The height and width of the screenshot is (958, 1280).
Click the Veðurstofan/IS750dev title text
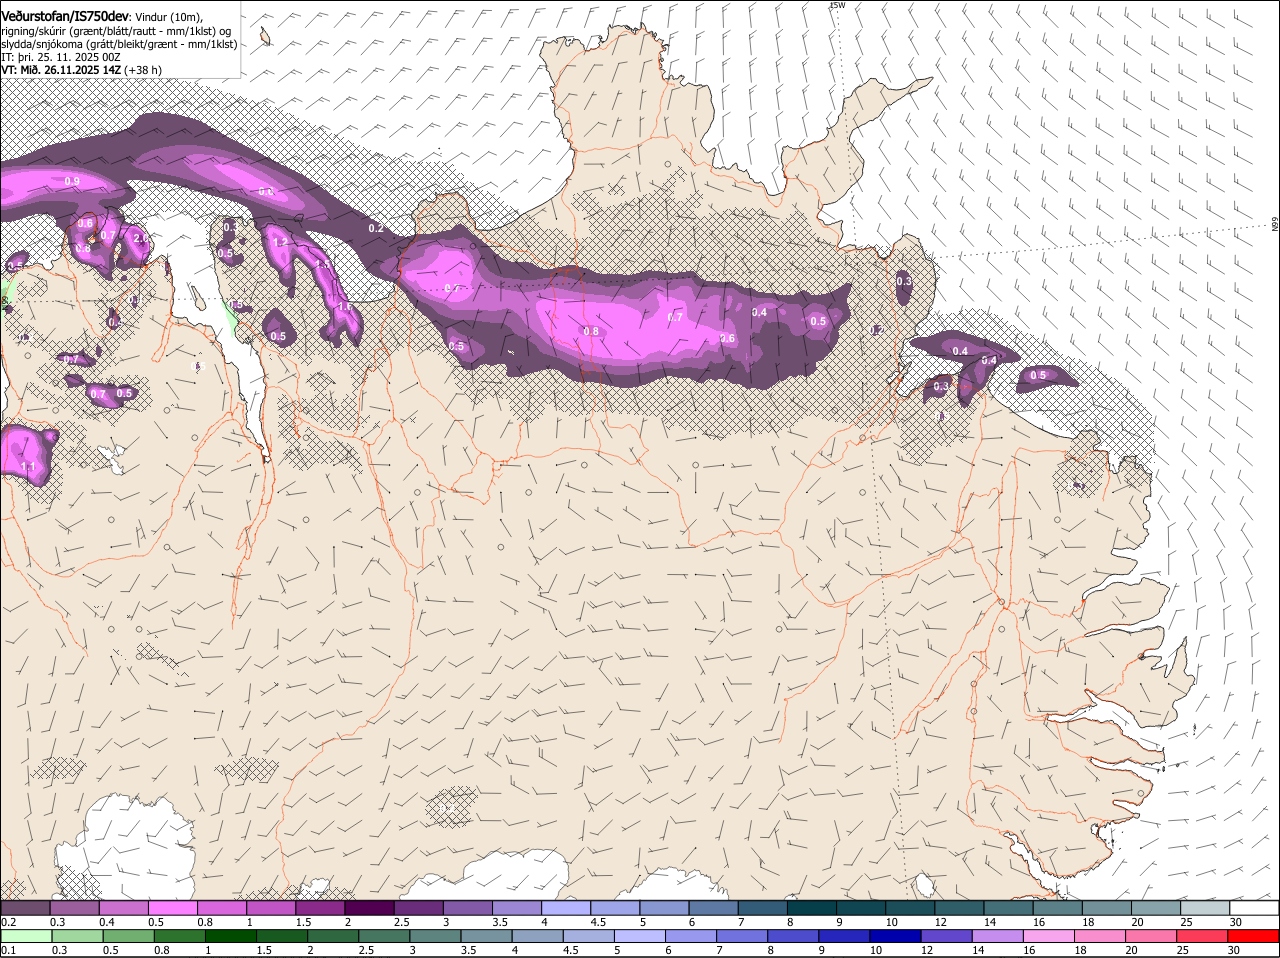[x=65, y=16]
